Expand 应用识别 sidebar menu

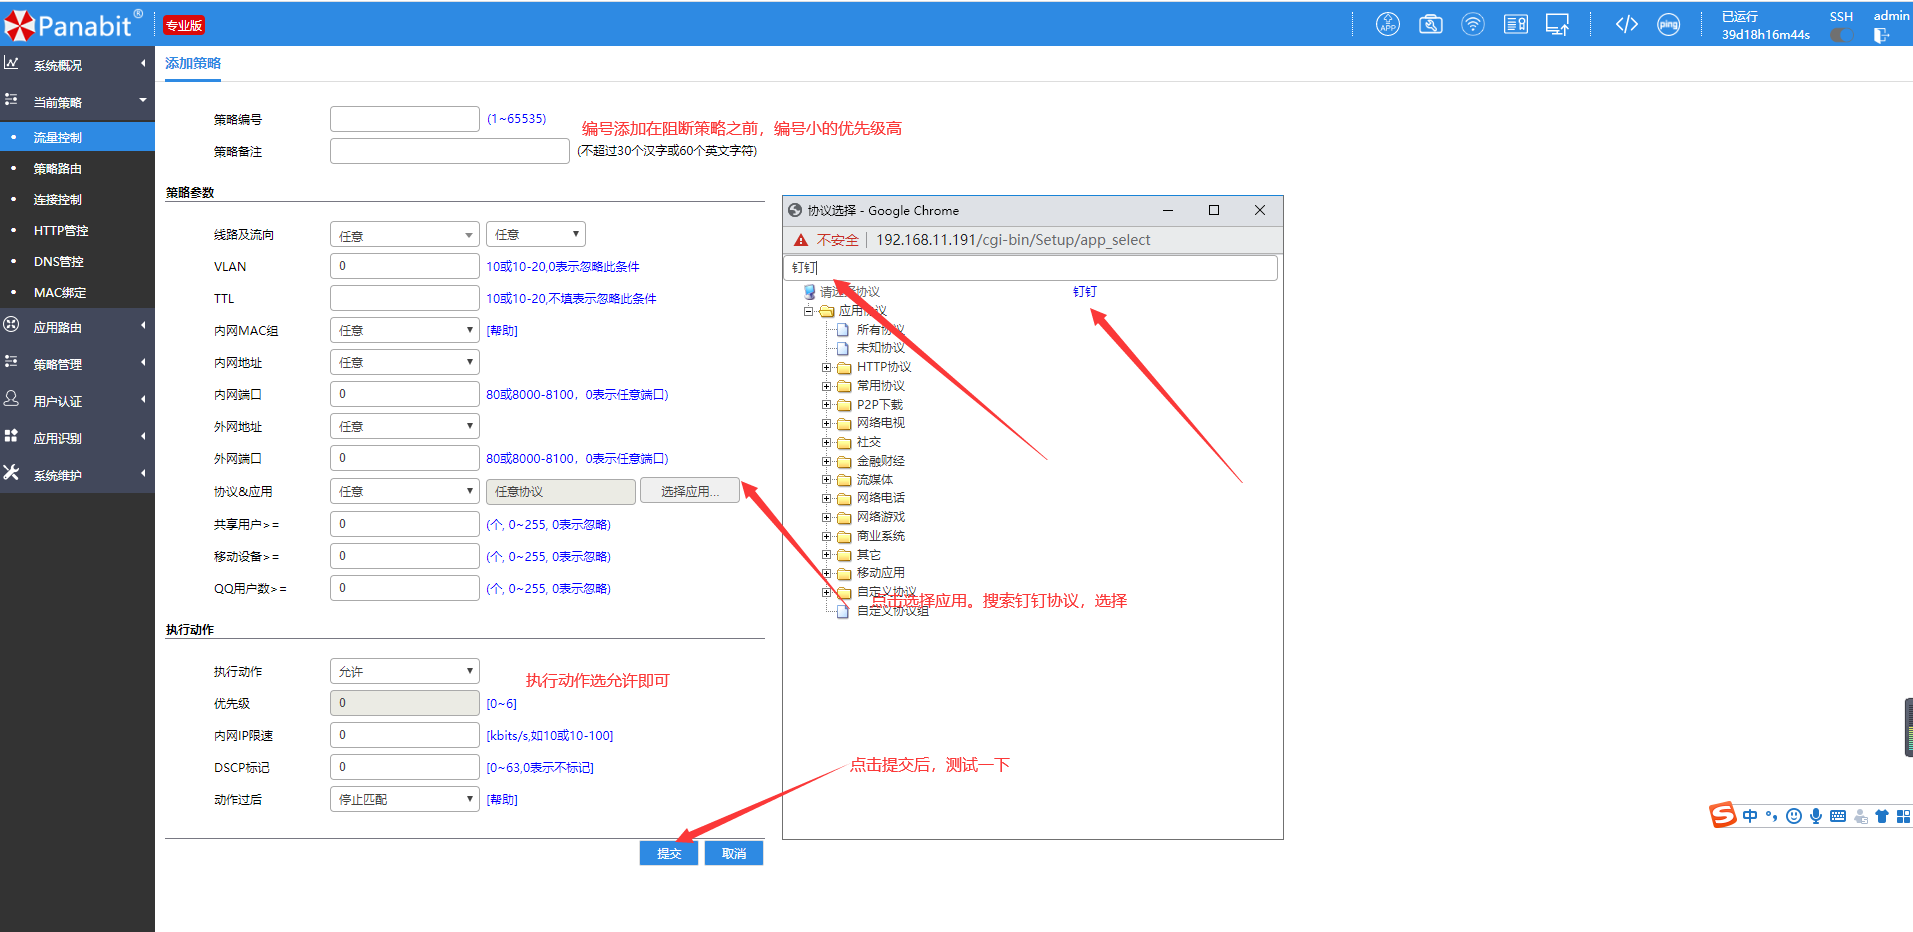click(x=77, y=438)
